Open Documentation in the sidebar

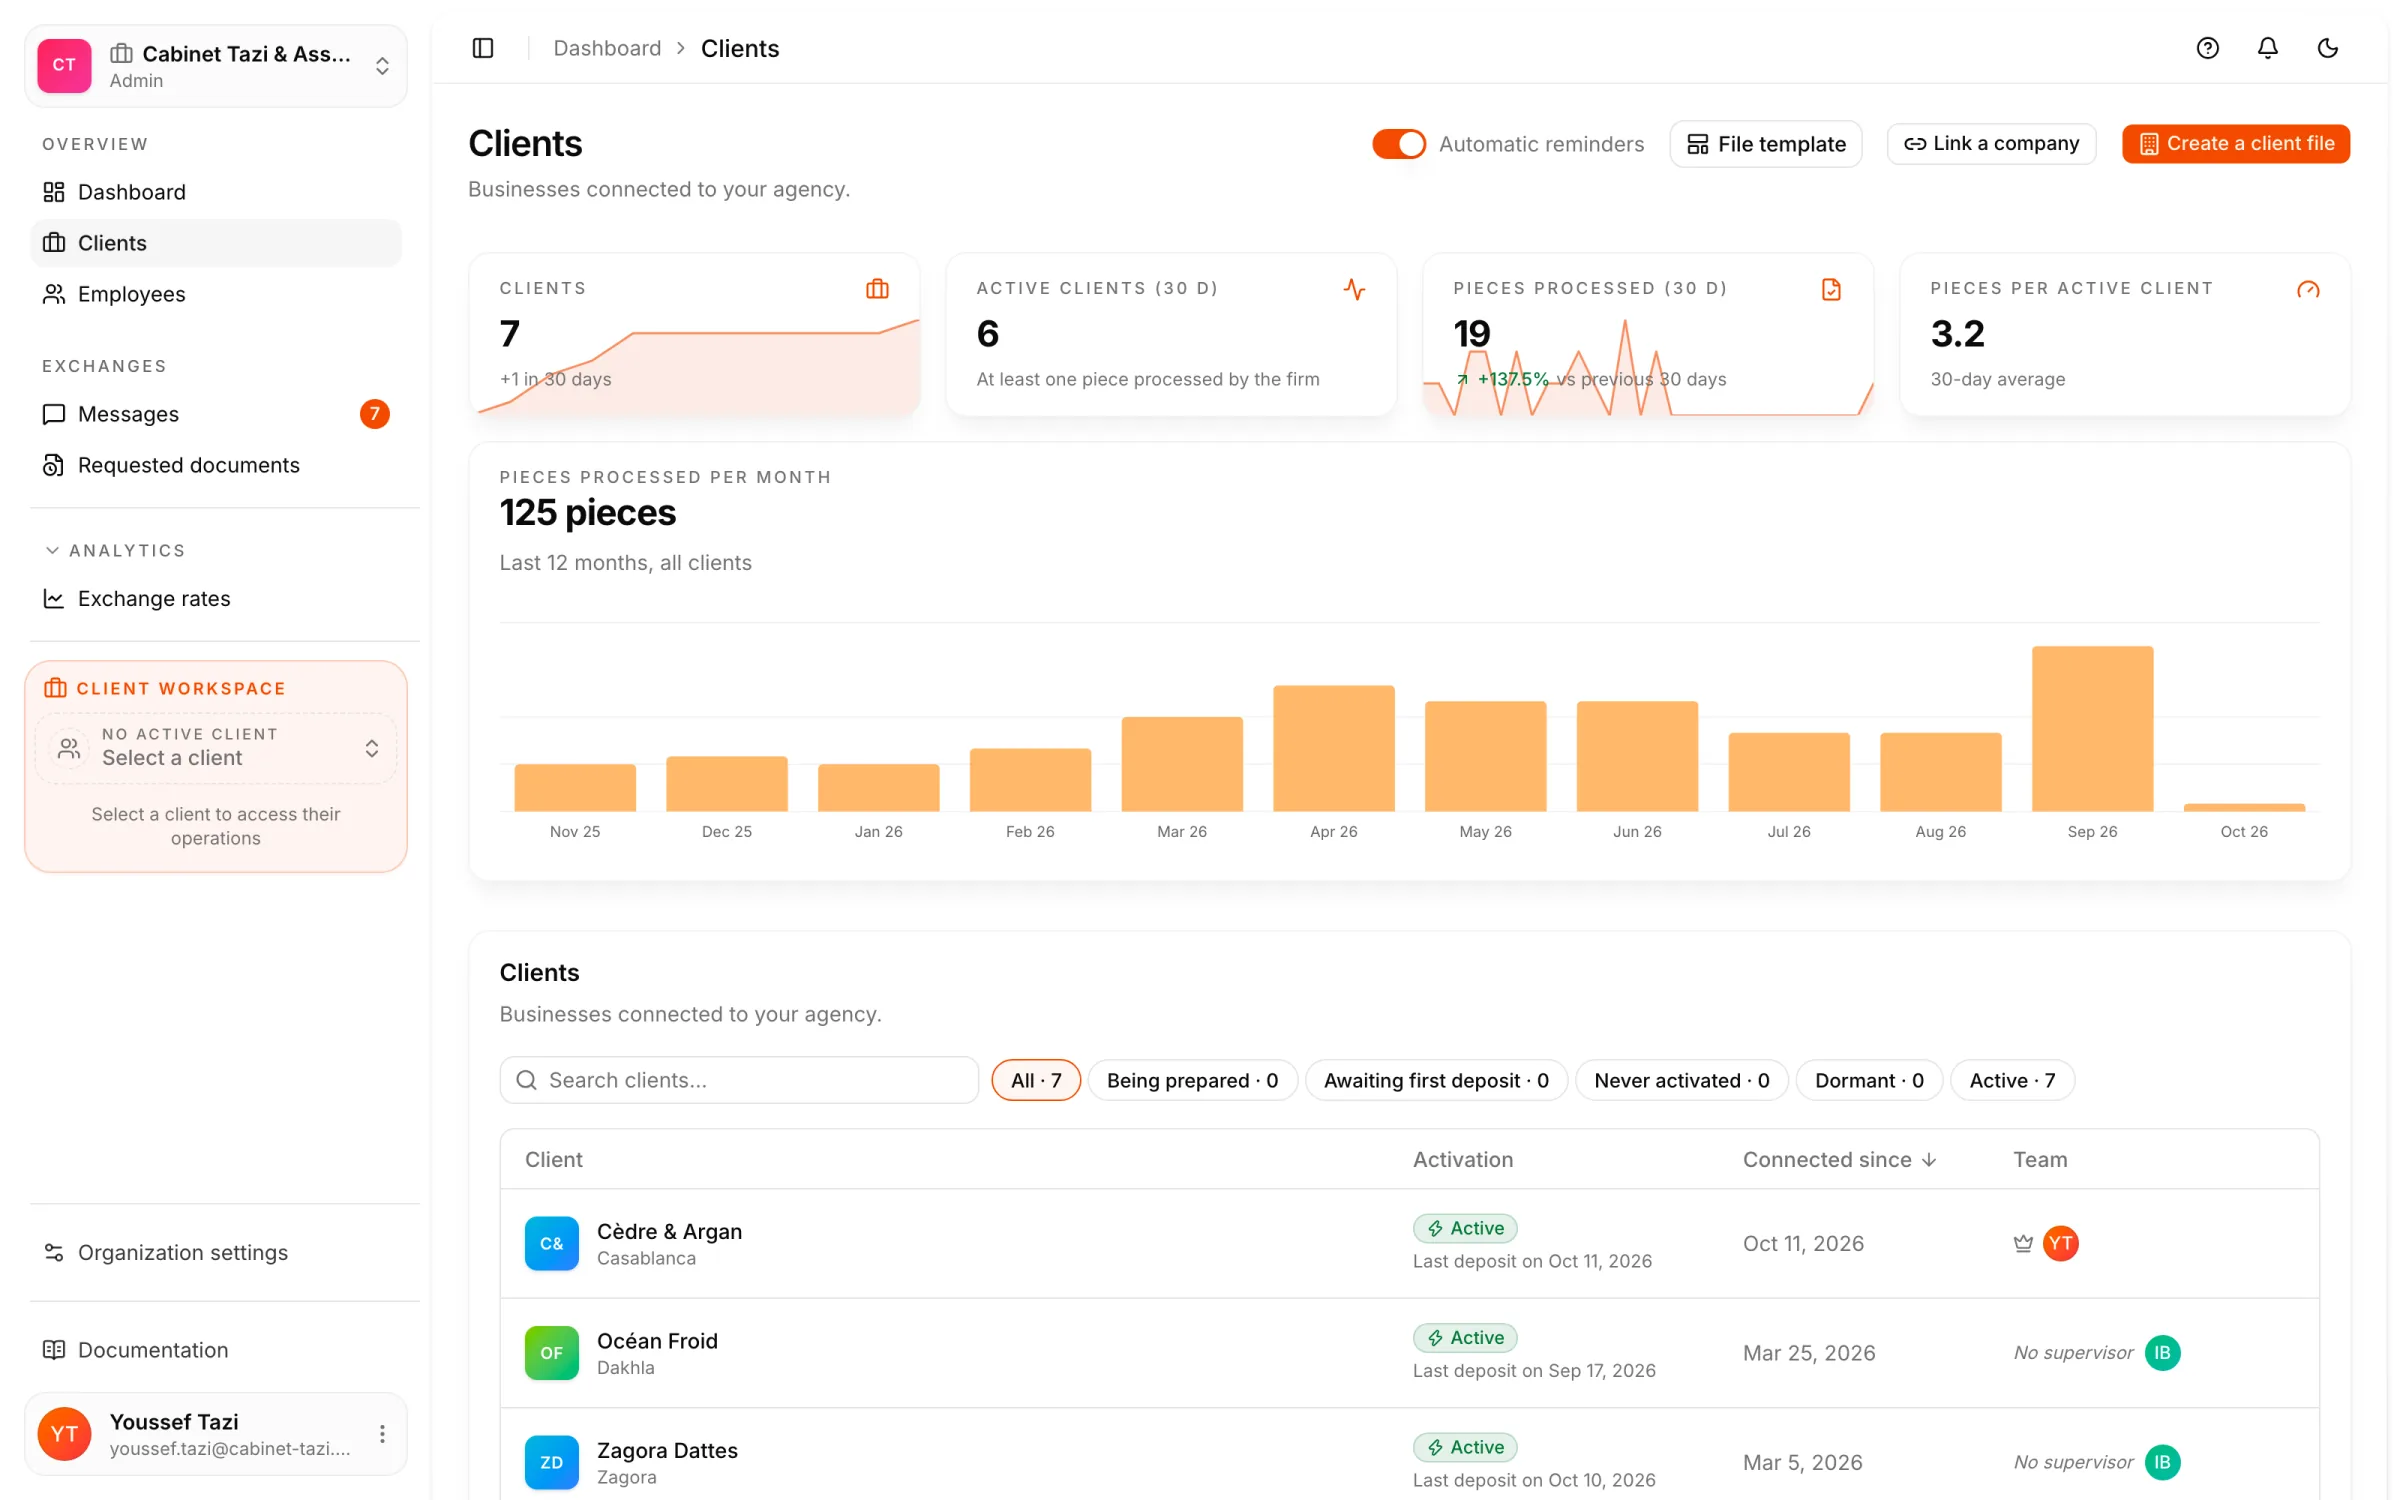[216, 1350]
